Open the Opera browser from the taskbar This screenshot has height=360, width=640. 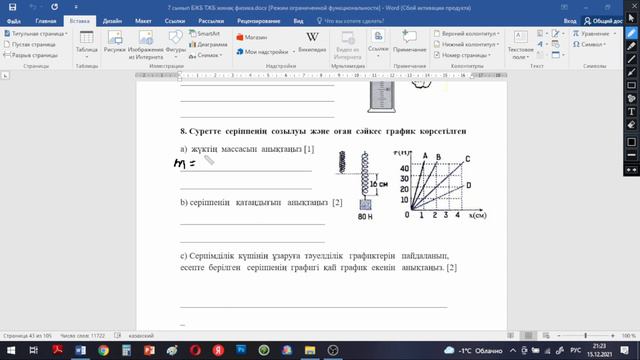coord(195,350)
